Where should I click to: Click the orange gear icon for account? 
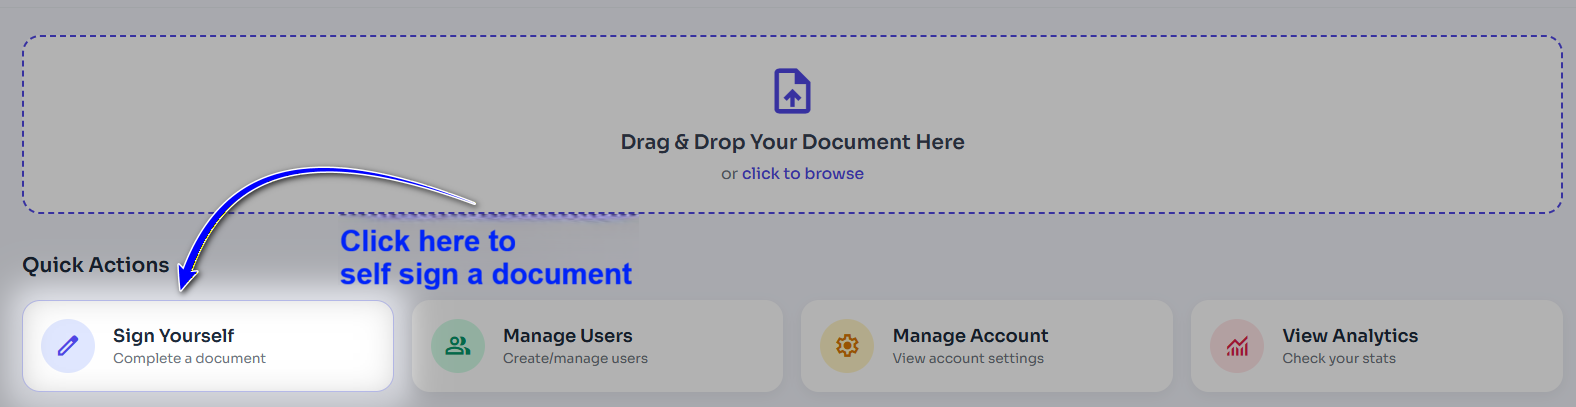(x=847, y=346)
